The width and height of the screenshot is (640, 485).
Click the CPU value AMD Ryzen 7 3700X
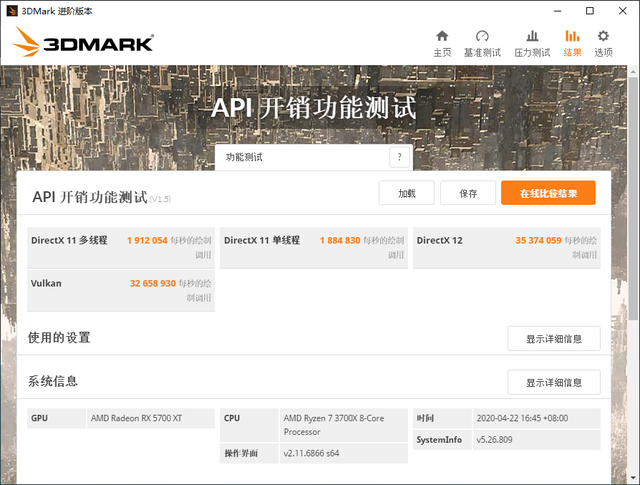(334, 425)
